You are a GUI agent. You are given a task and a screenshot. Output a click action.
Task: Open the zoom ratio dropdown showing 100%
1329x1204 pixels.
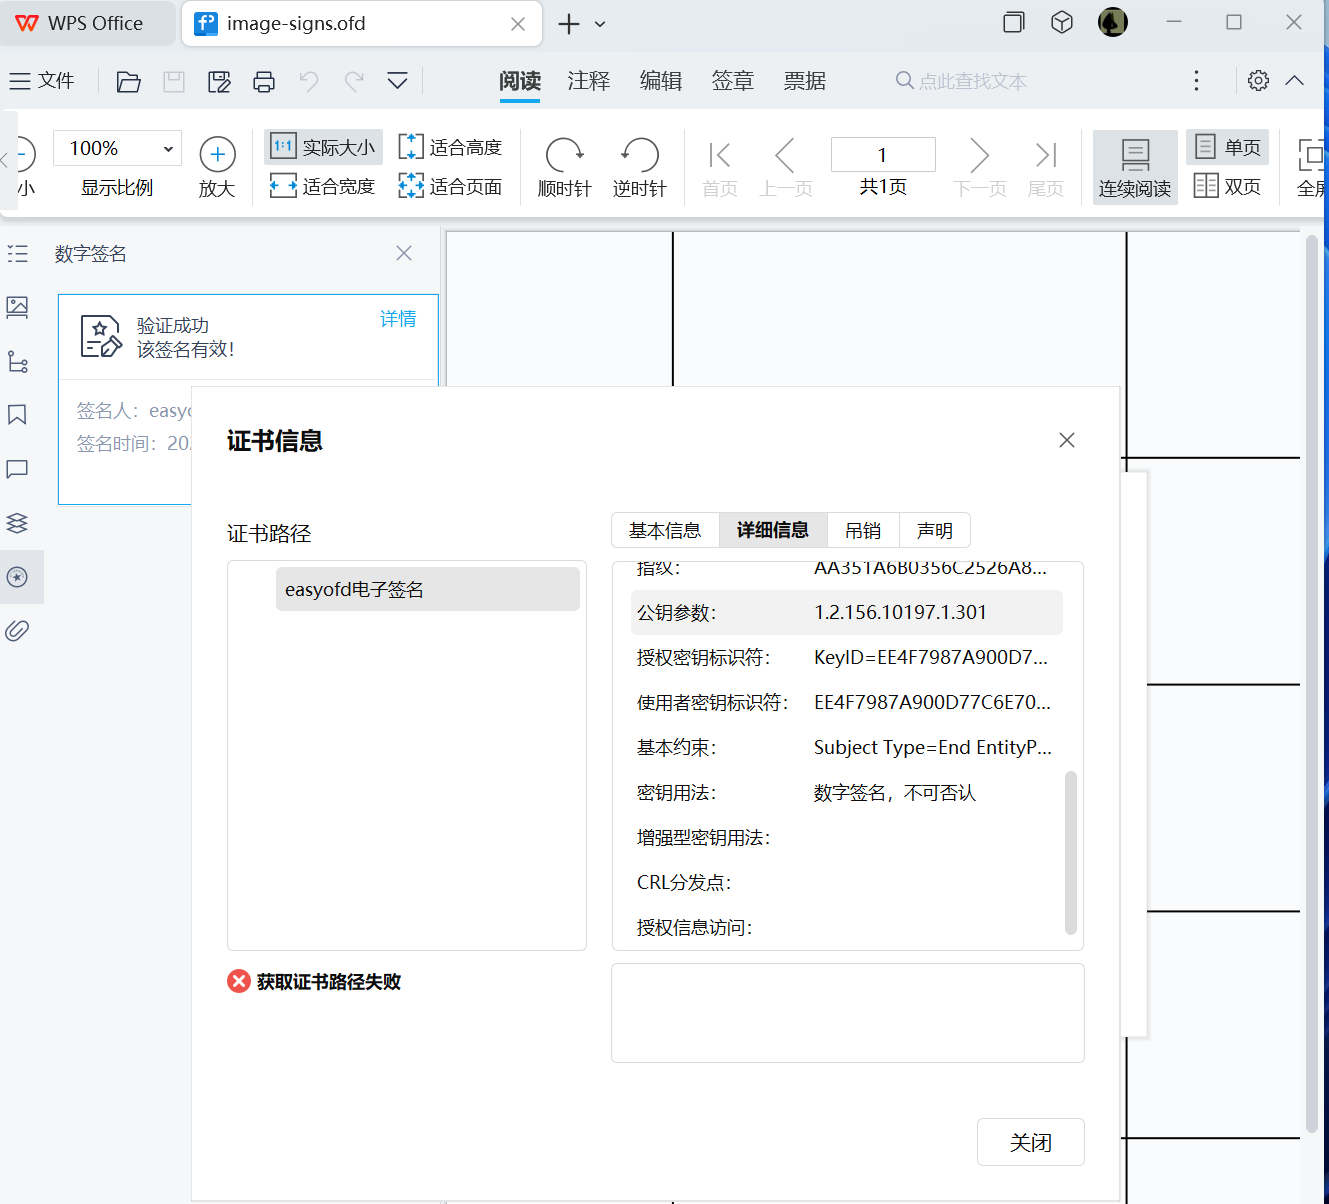click(x=117, y=147)
